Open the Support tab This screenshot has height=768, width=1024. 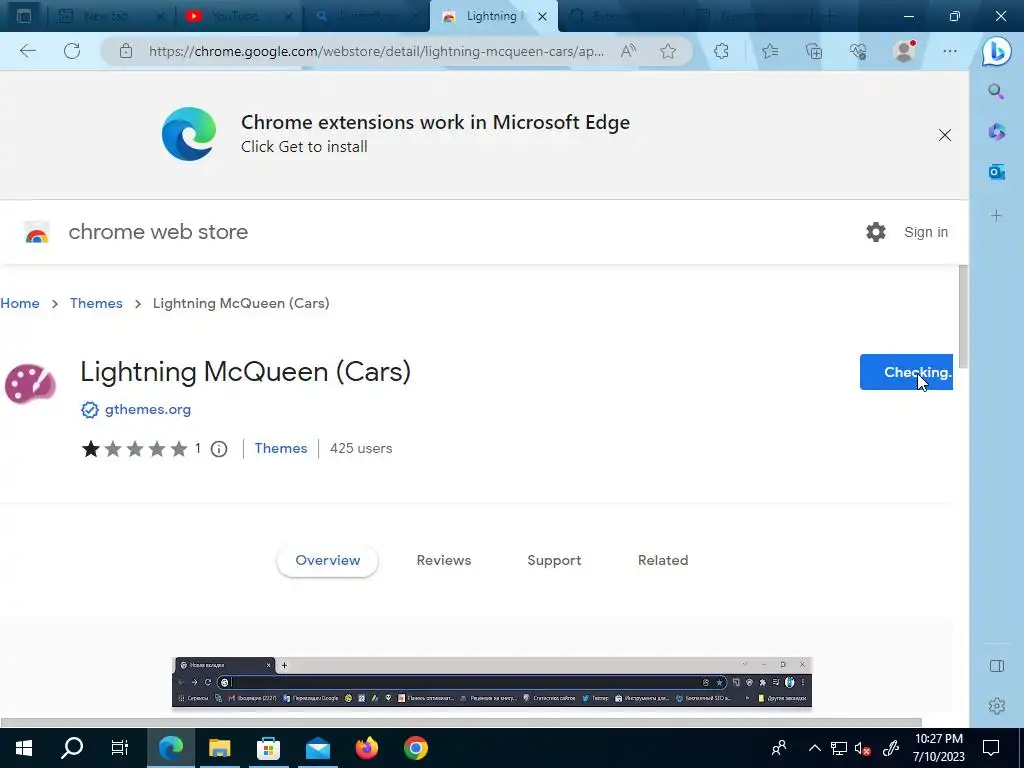pos(554,560)
